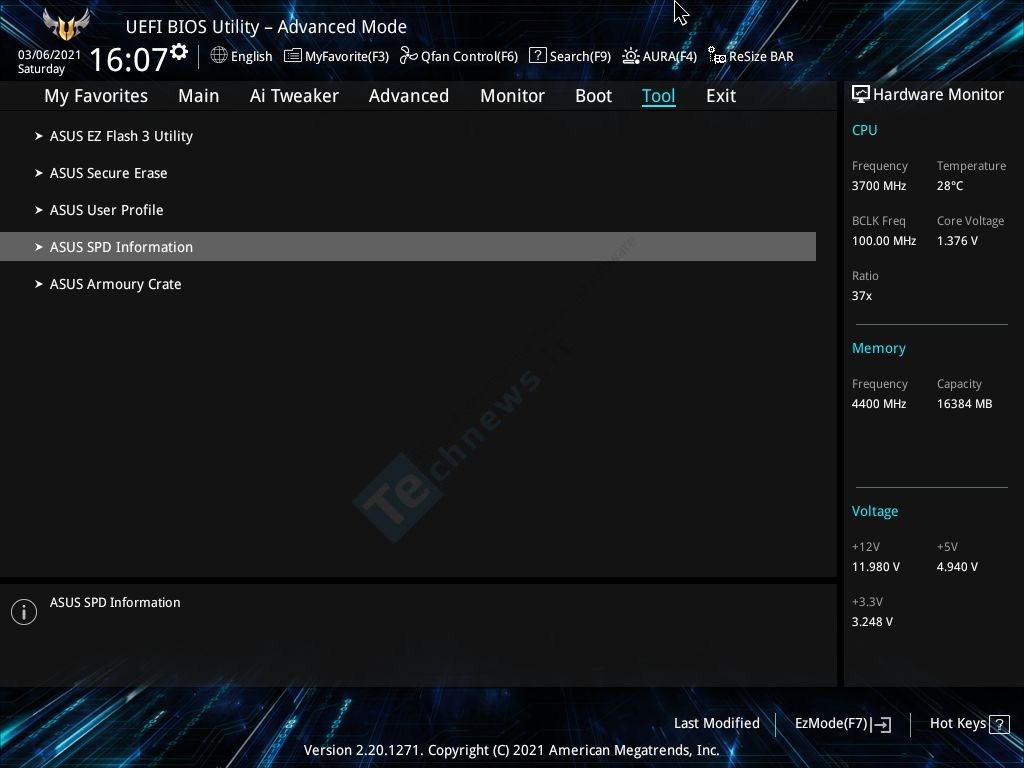Click the Hardware Monitor display icon
This screenshot has width=1024, height=768.
point(861,94)
